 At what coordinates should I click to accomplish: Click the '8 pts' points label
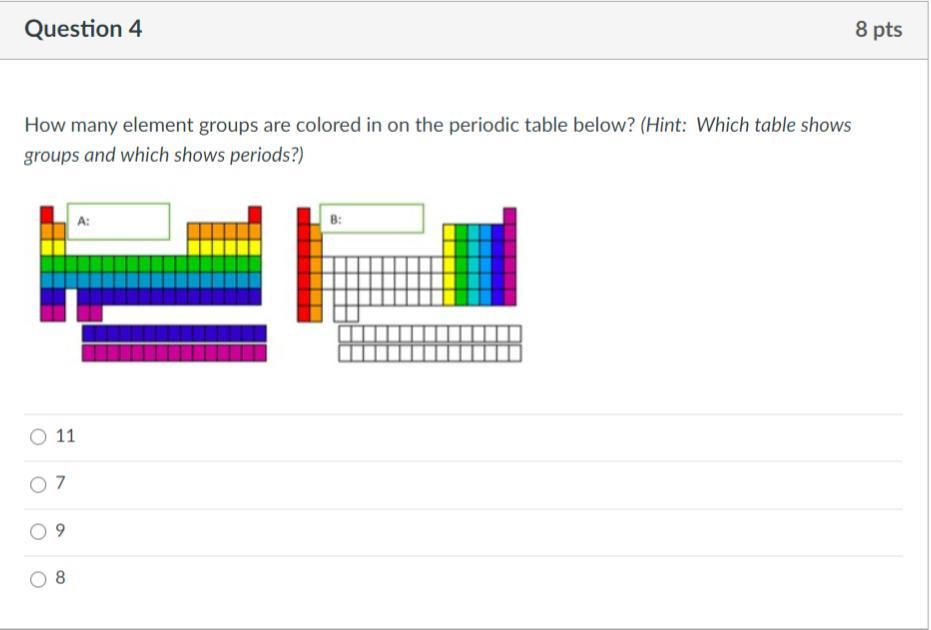point(878,30)
